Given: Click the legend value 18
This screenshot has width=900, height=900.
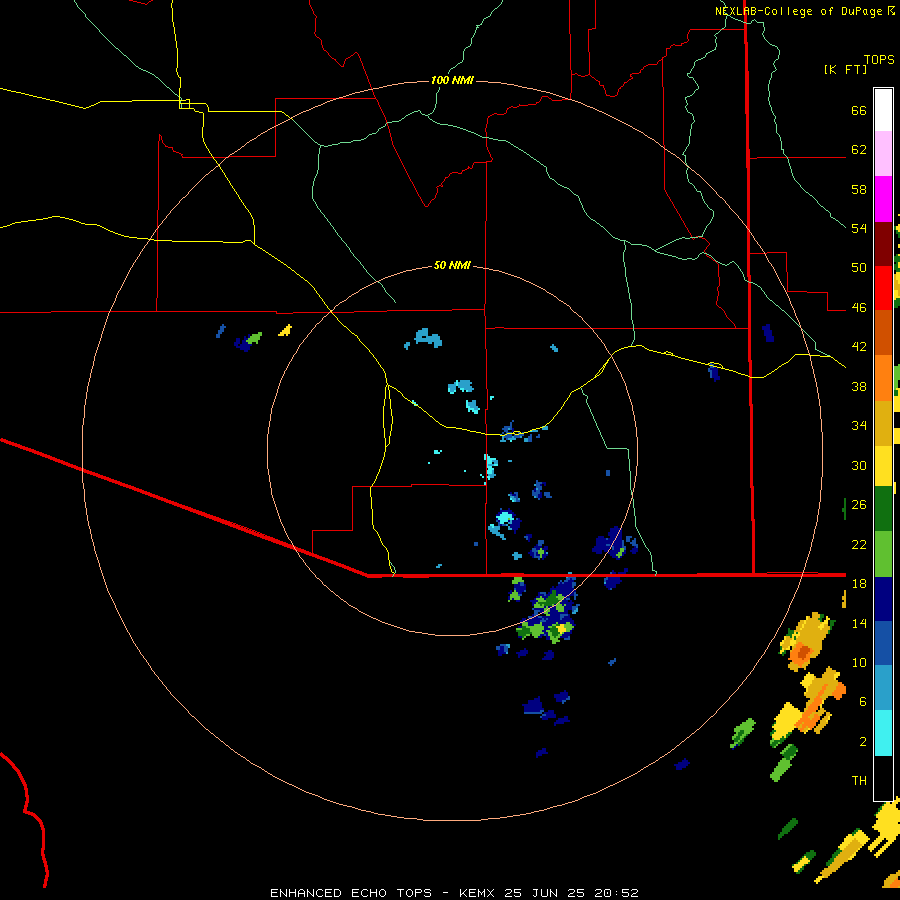Looking at the screenshot, I should pos(859,583).
